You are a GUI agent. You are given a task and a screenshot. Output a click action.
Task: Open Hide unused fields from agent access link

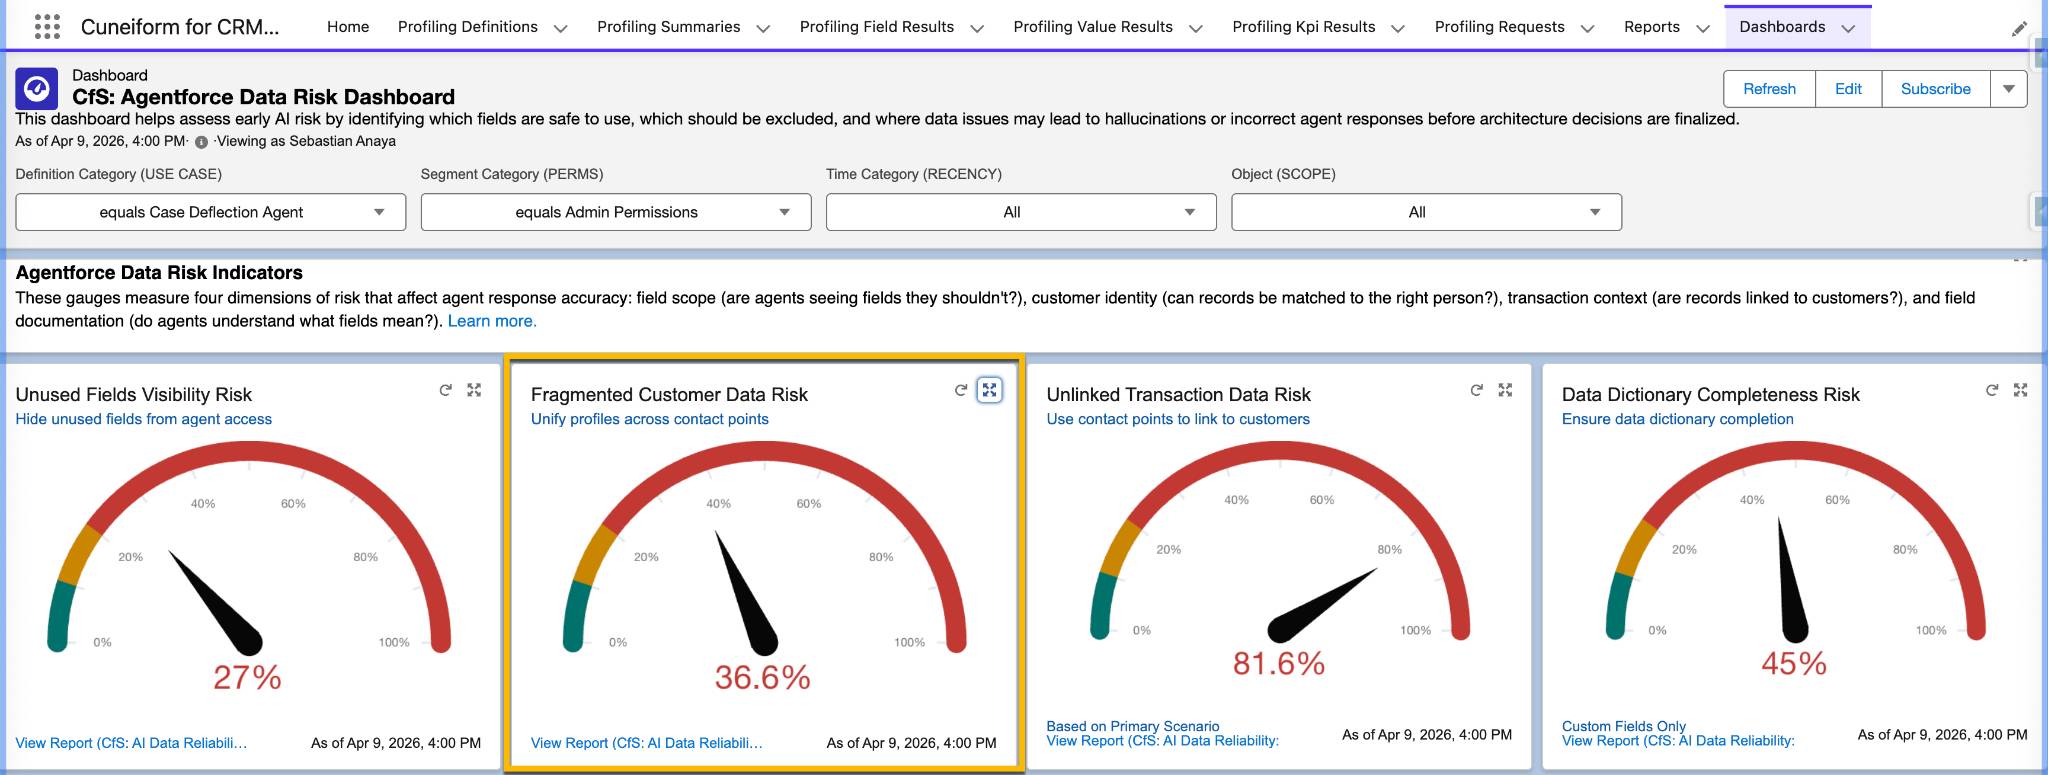click(144, 419)
